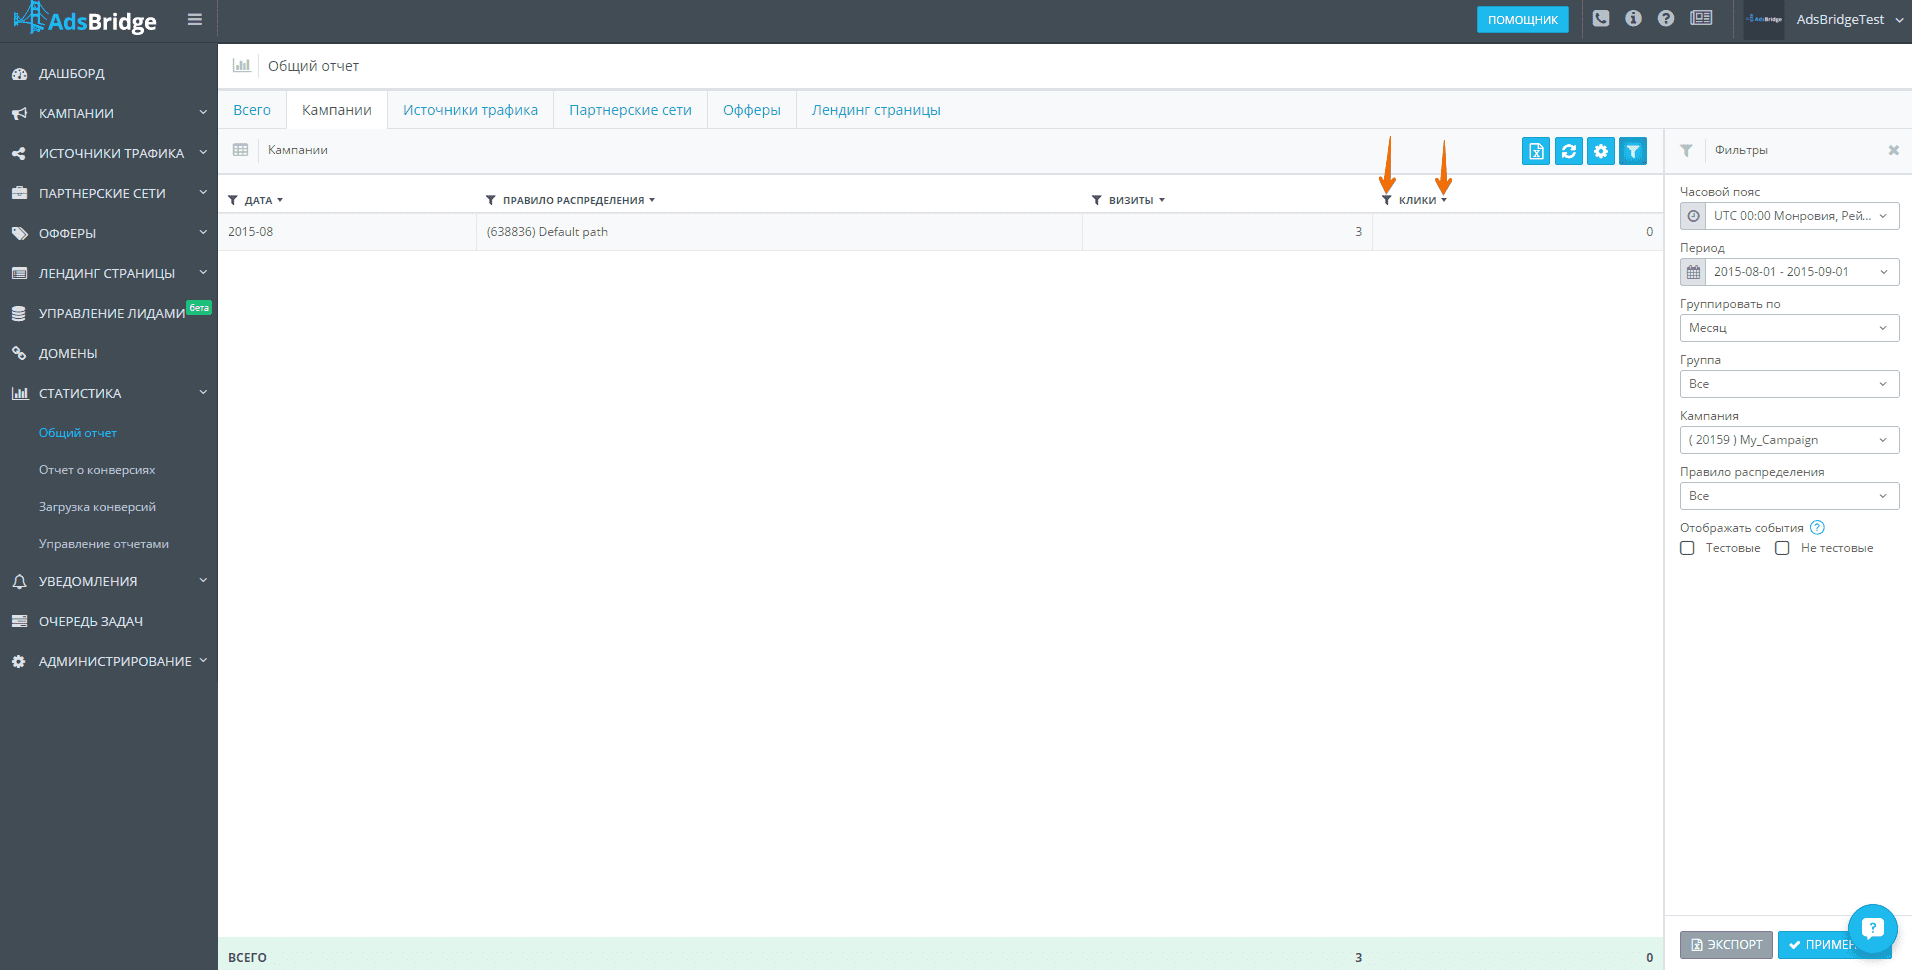
Task: Switch to the Офферы tab
Action: click(x=752, y=110)
